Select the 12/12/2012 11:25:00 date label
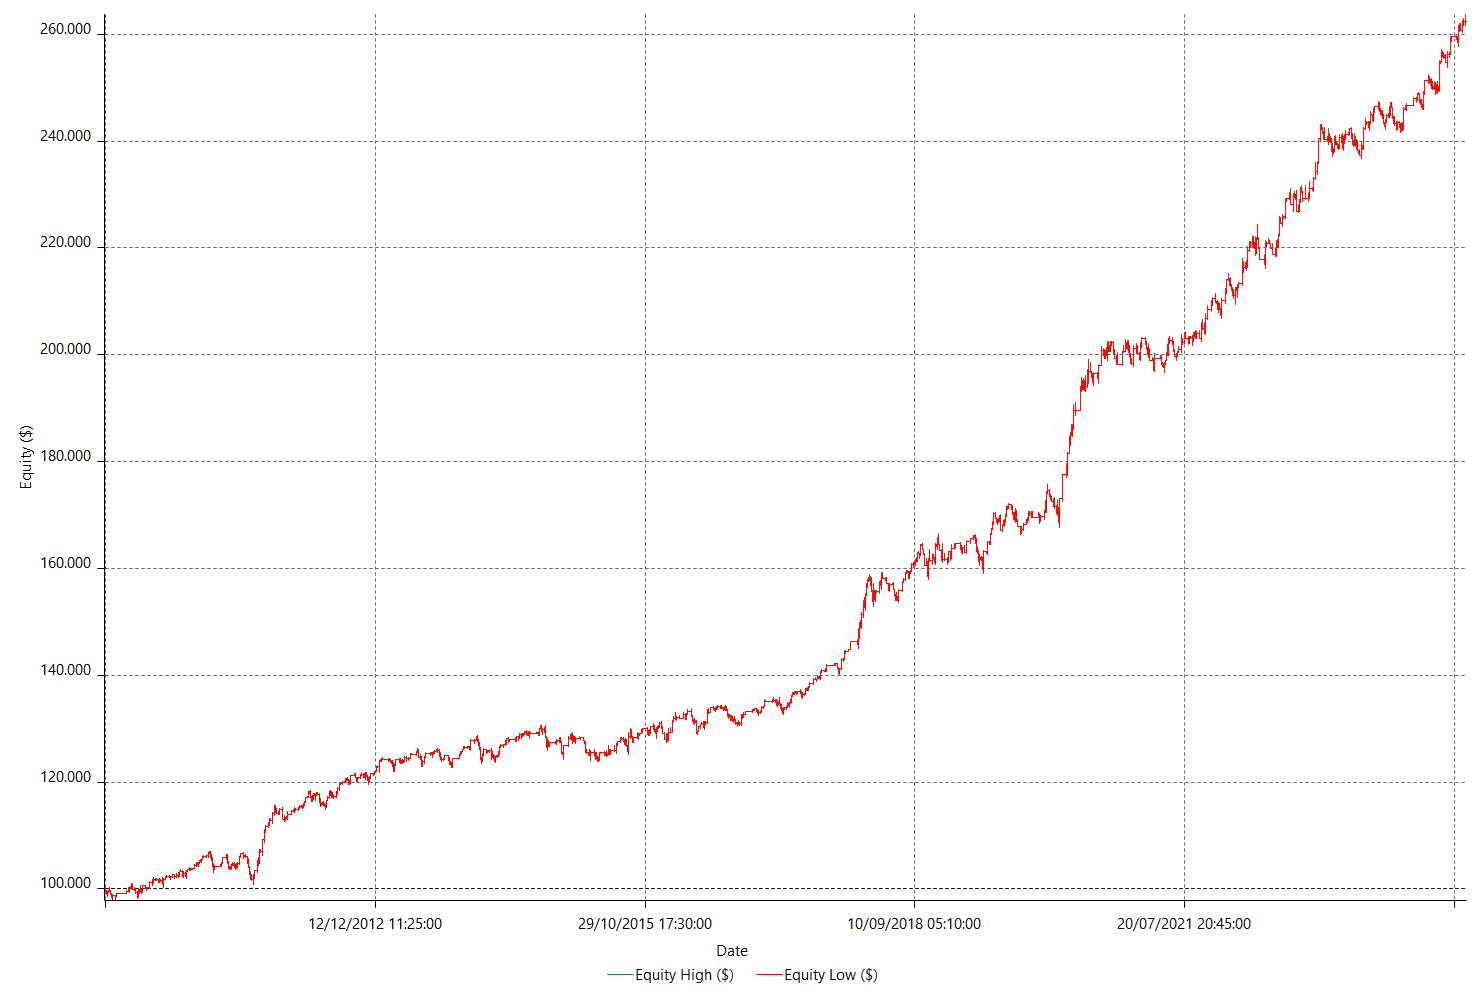The image size is (1480, 996). tap(375, 924)
